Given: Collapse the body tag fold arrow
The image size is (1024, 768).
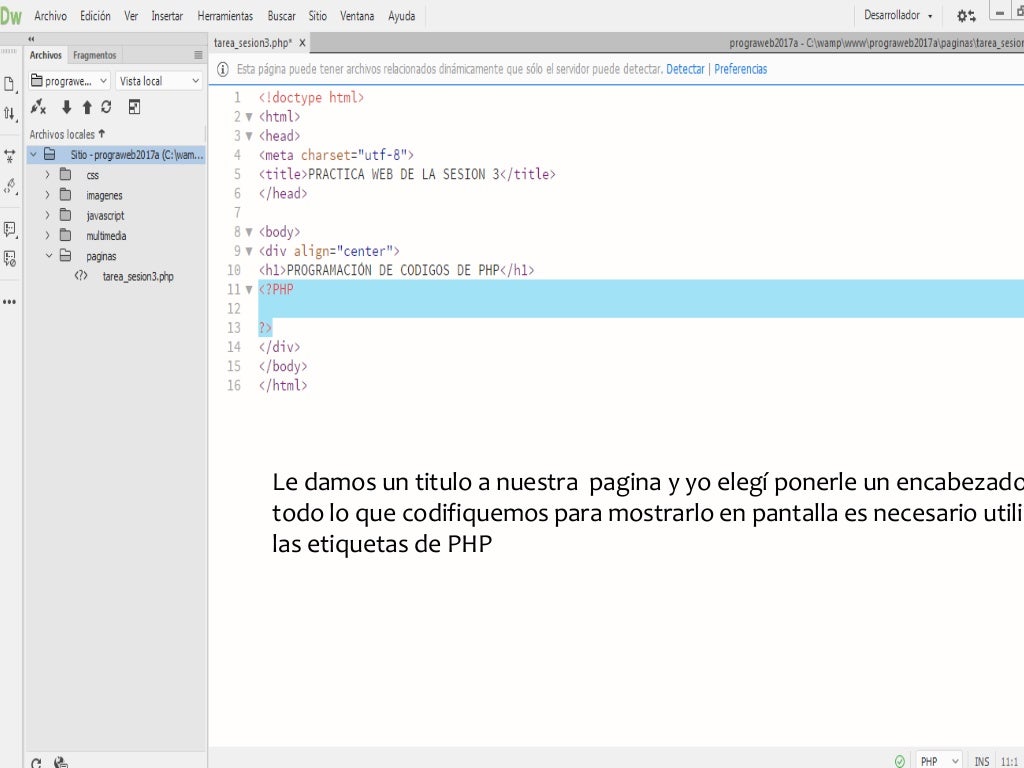Looking at the screenshot, I should [249, 232].
